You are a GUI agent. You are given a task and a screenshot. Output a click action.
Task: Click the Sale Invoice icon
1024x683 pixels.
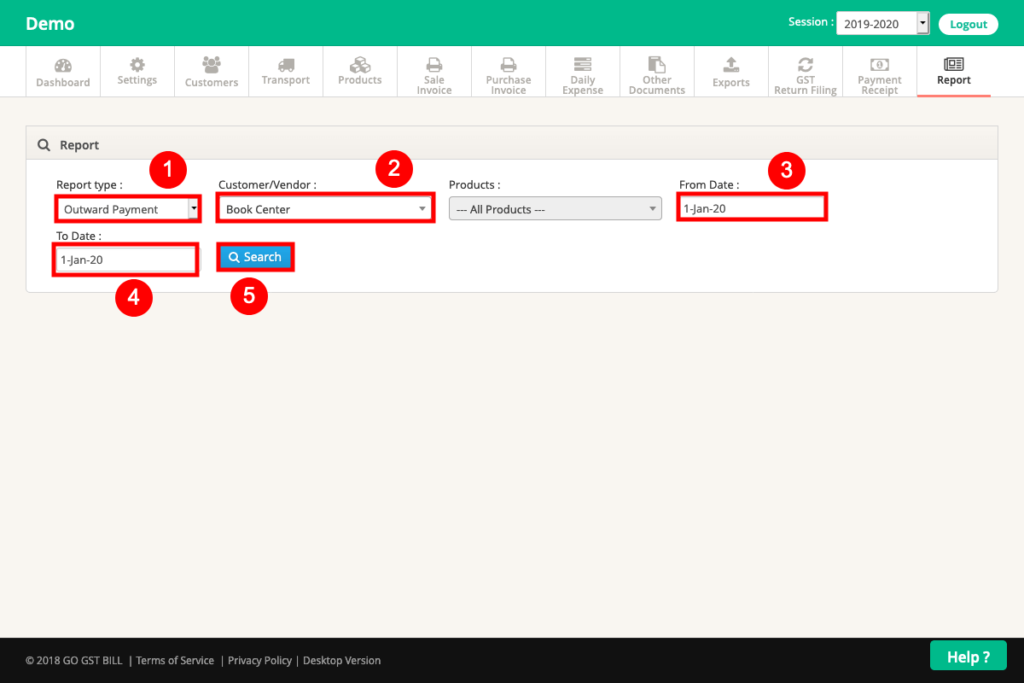click(x=433, y=70)
